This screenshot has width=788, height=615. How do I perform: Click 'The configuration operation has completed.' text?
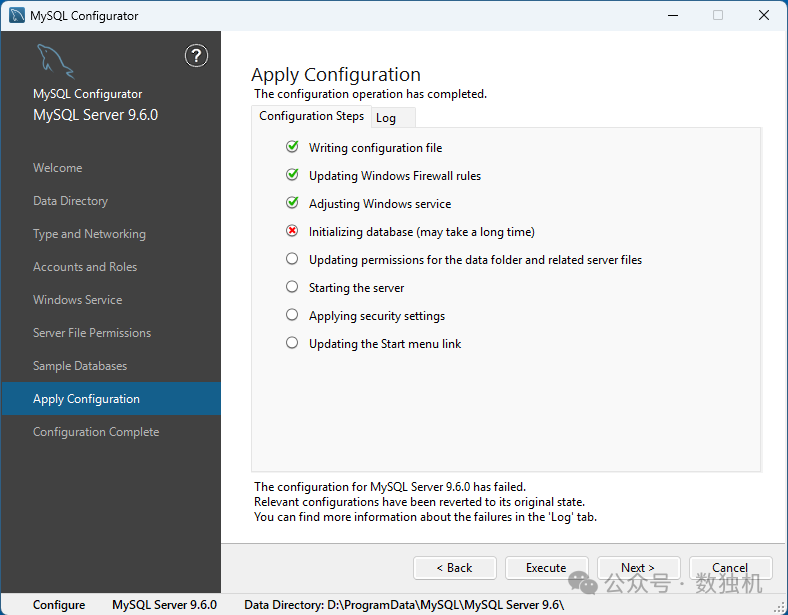point(371,94)
